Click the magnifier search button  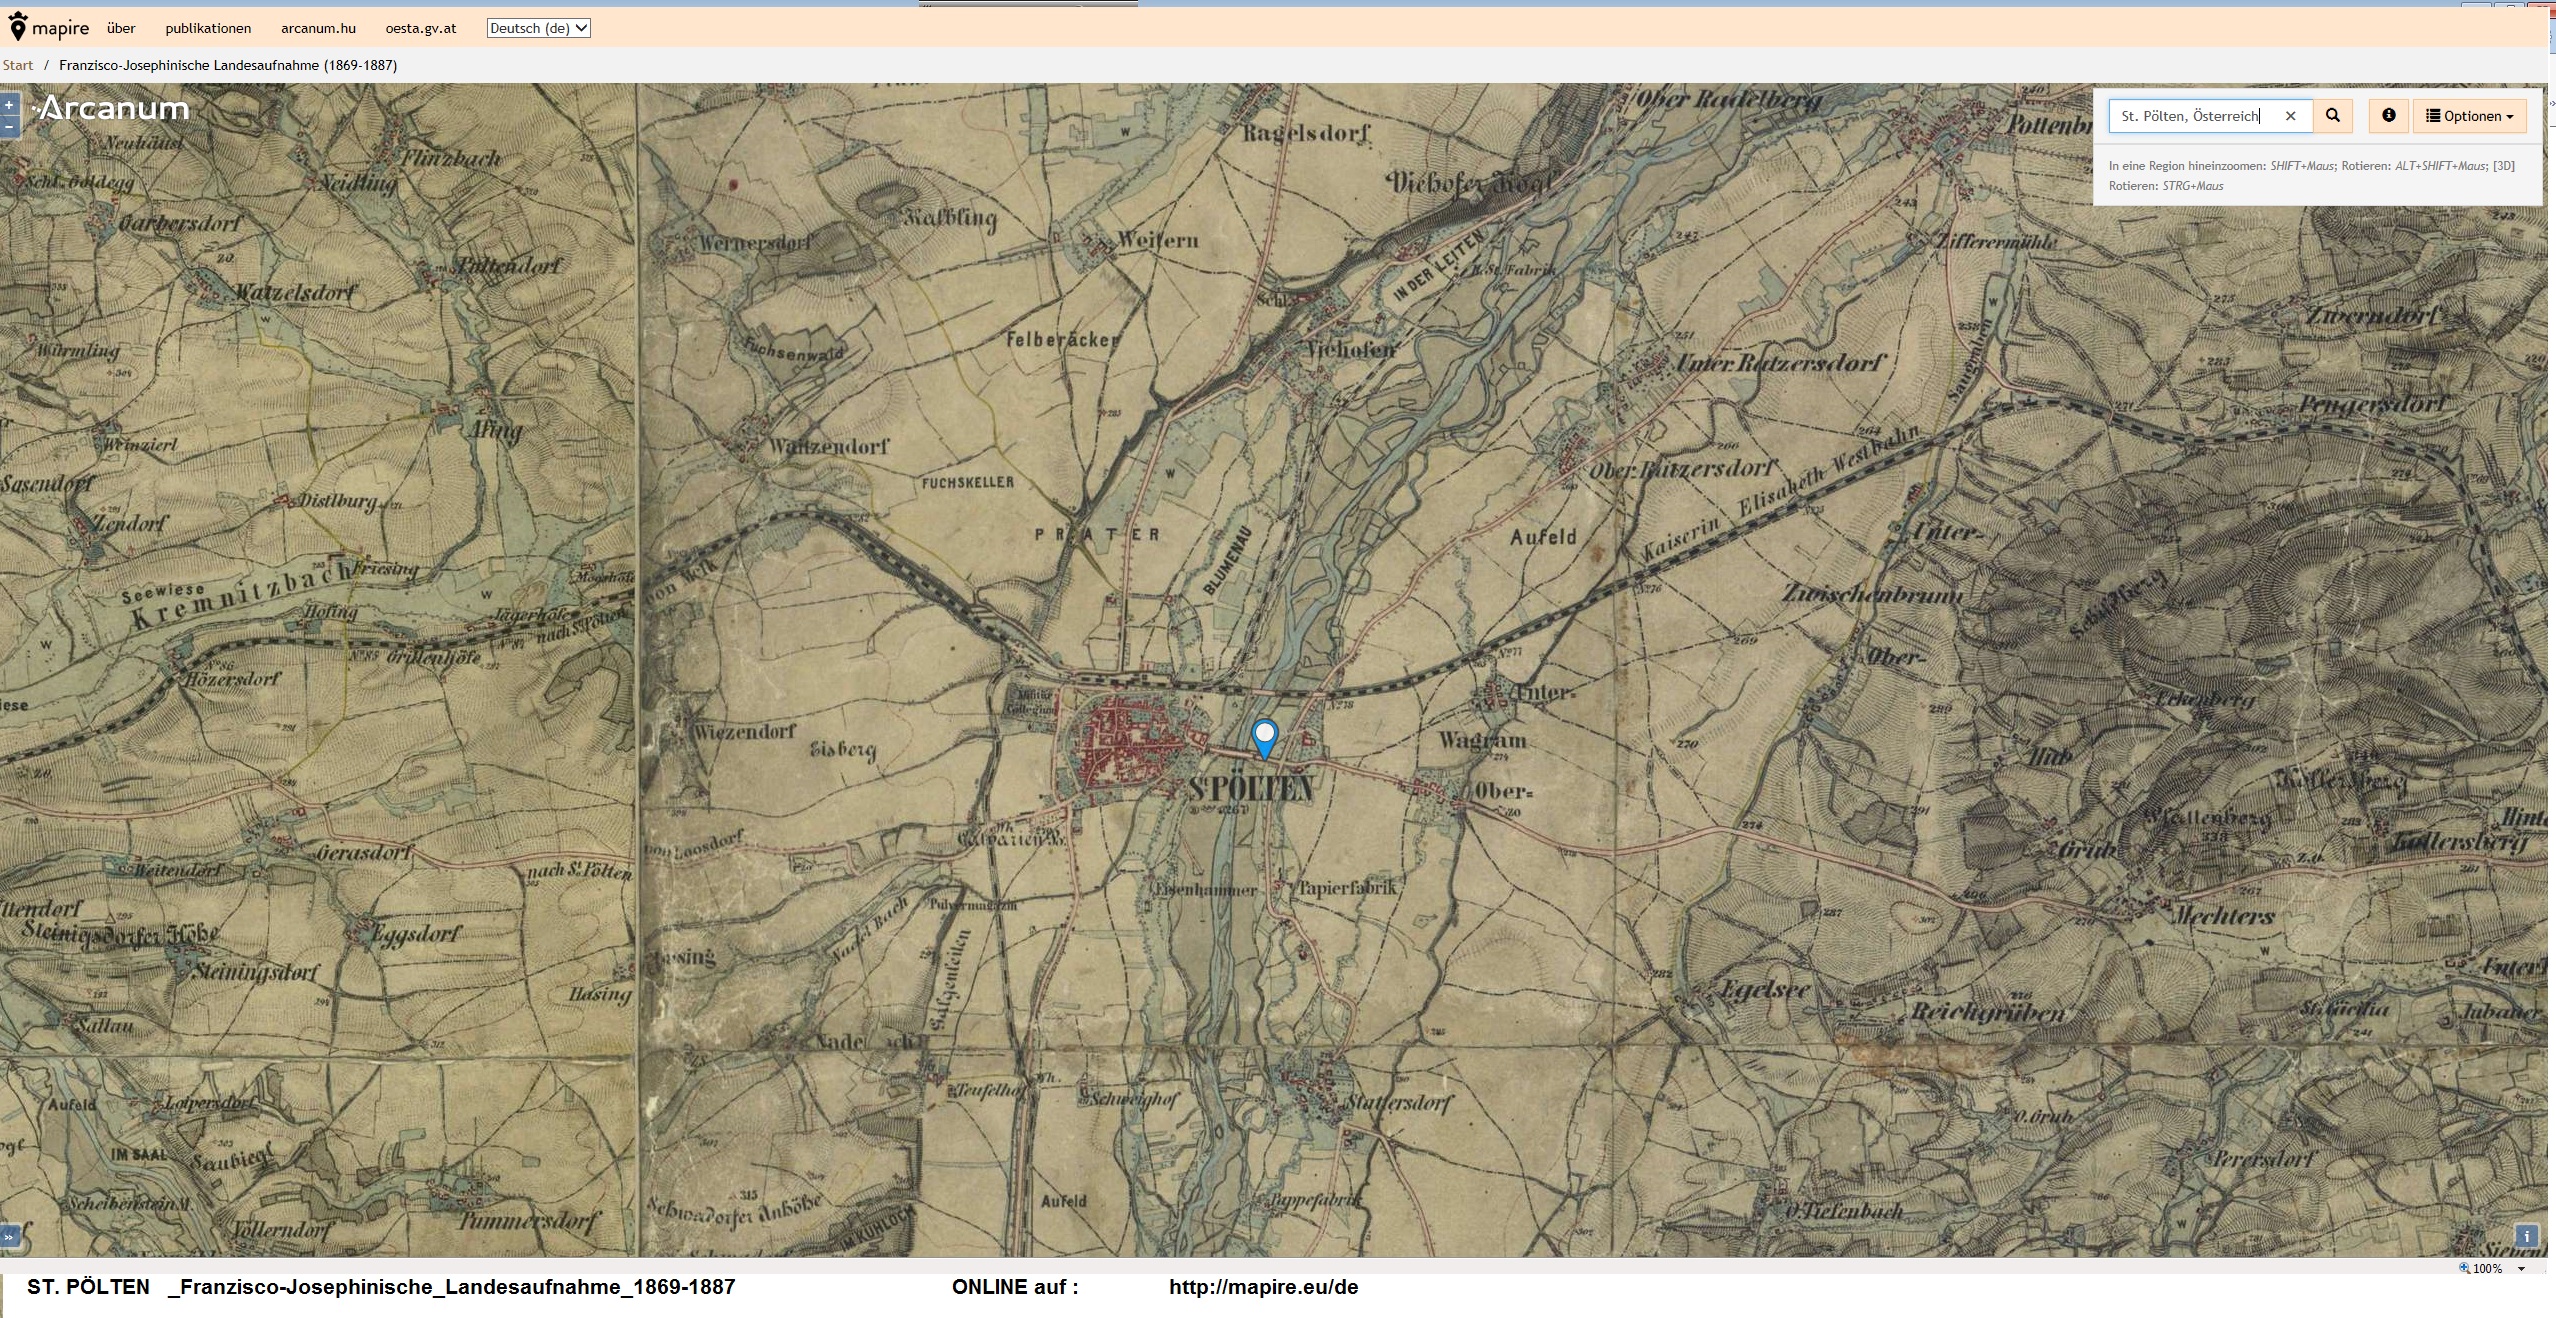[x=2333, y=116]
